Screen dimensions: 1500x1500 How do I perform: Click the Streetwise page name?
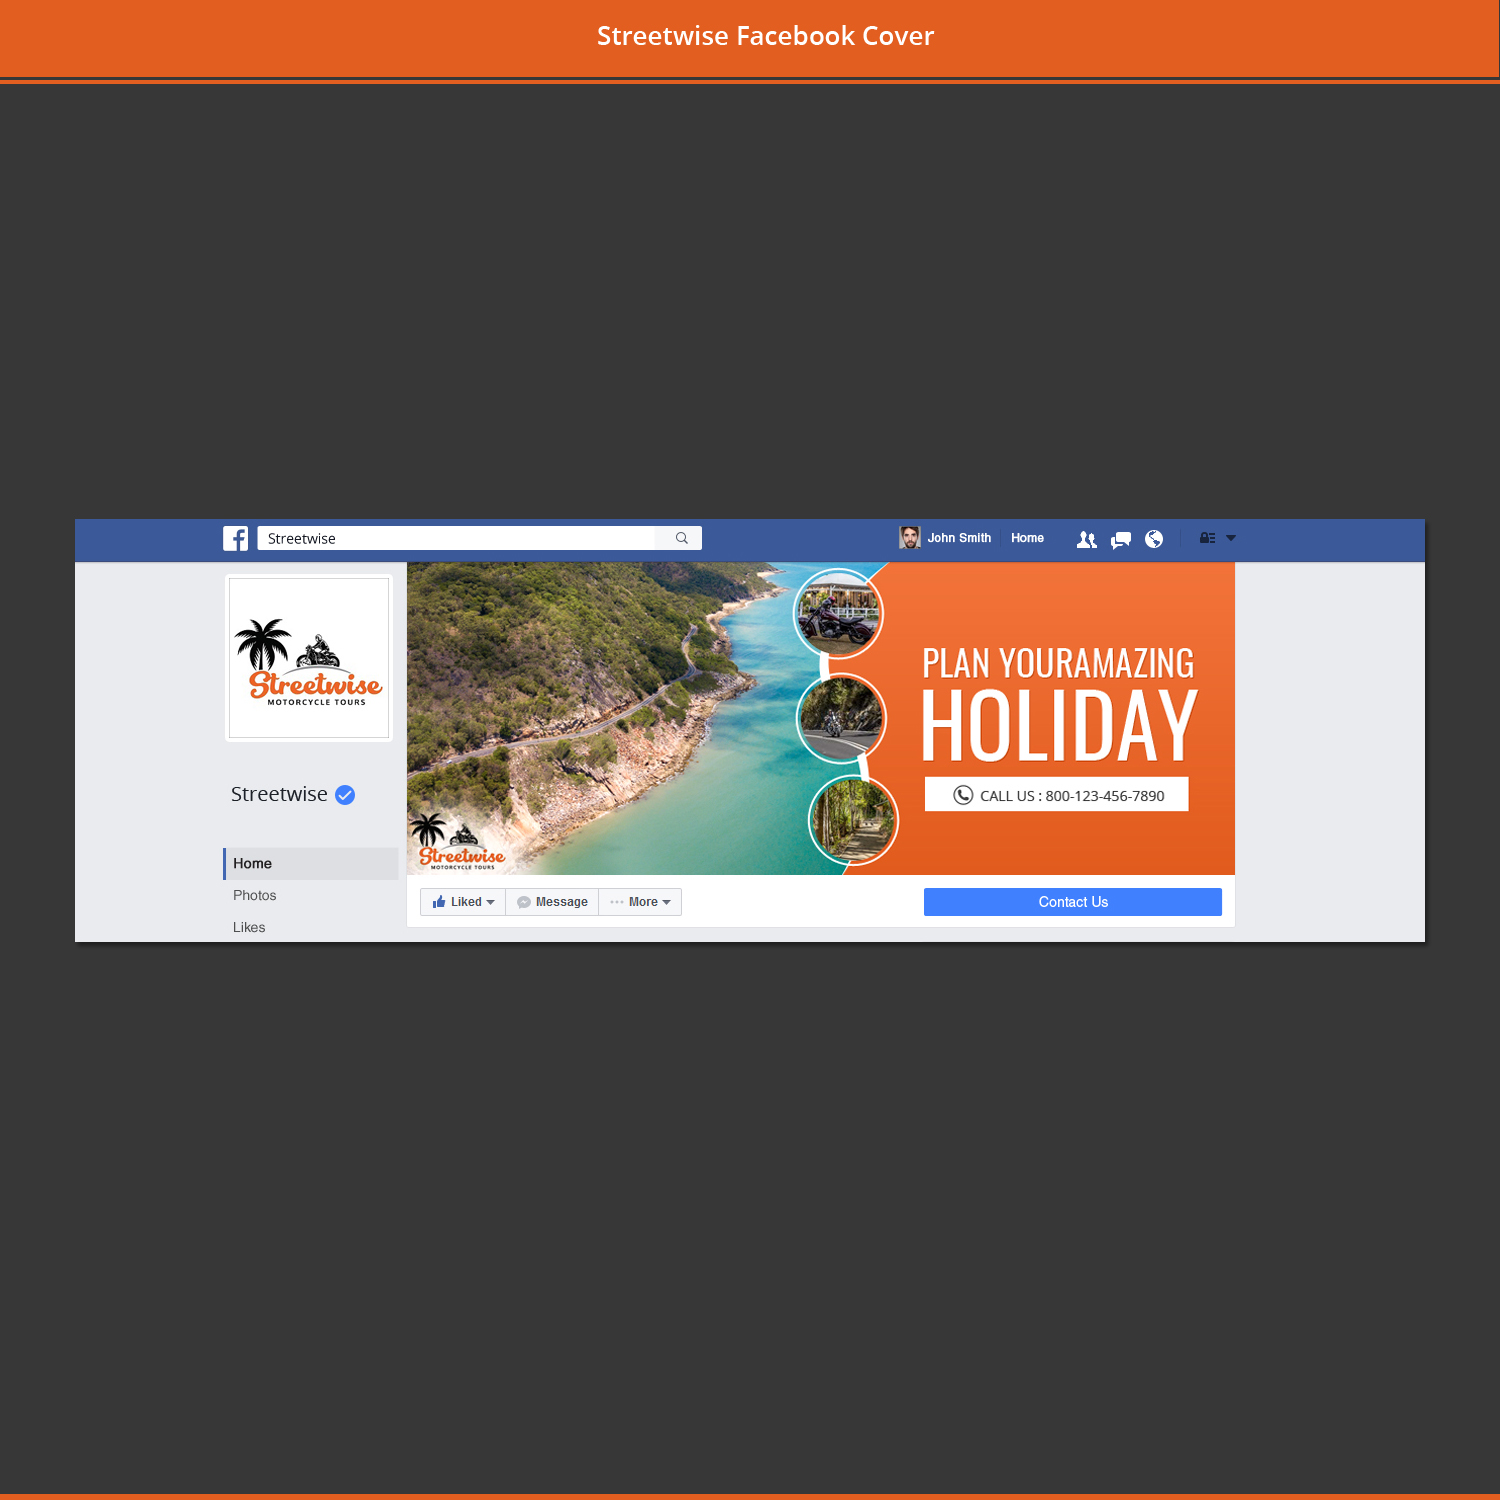(x=279, y=794)
